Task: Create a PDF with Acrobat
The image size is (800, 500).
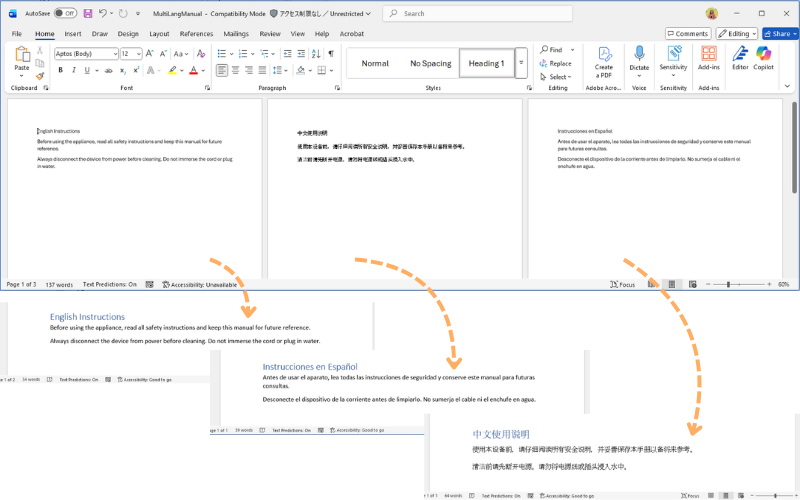Action: click(x=604, y=62)
